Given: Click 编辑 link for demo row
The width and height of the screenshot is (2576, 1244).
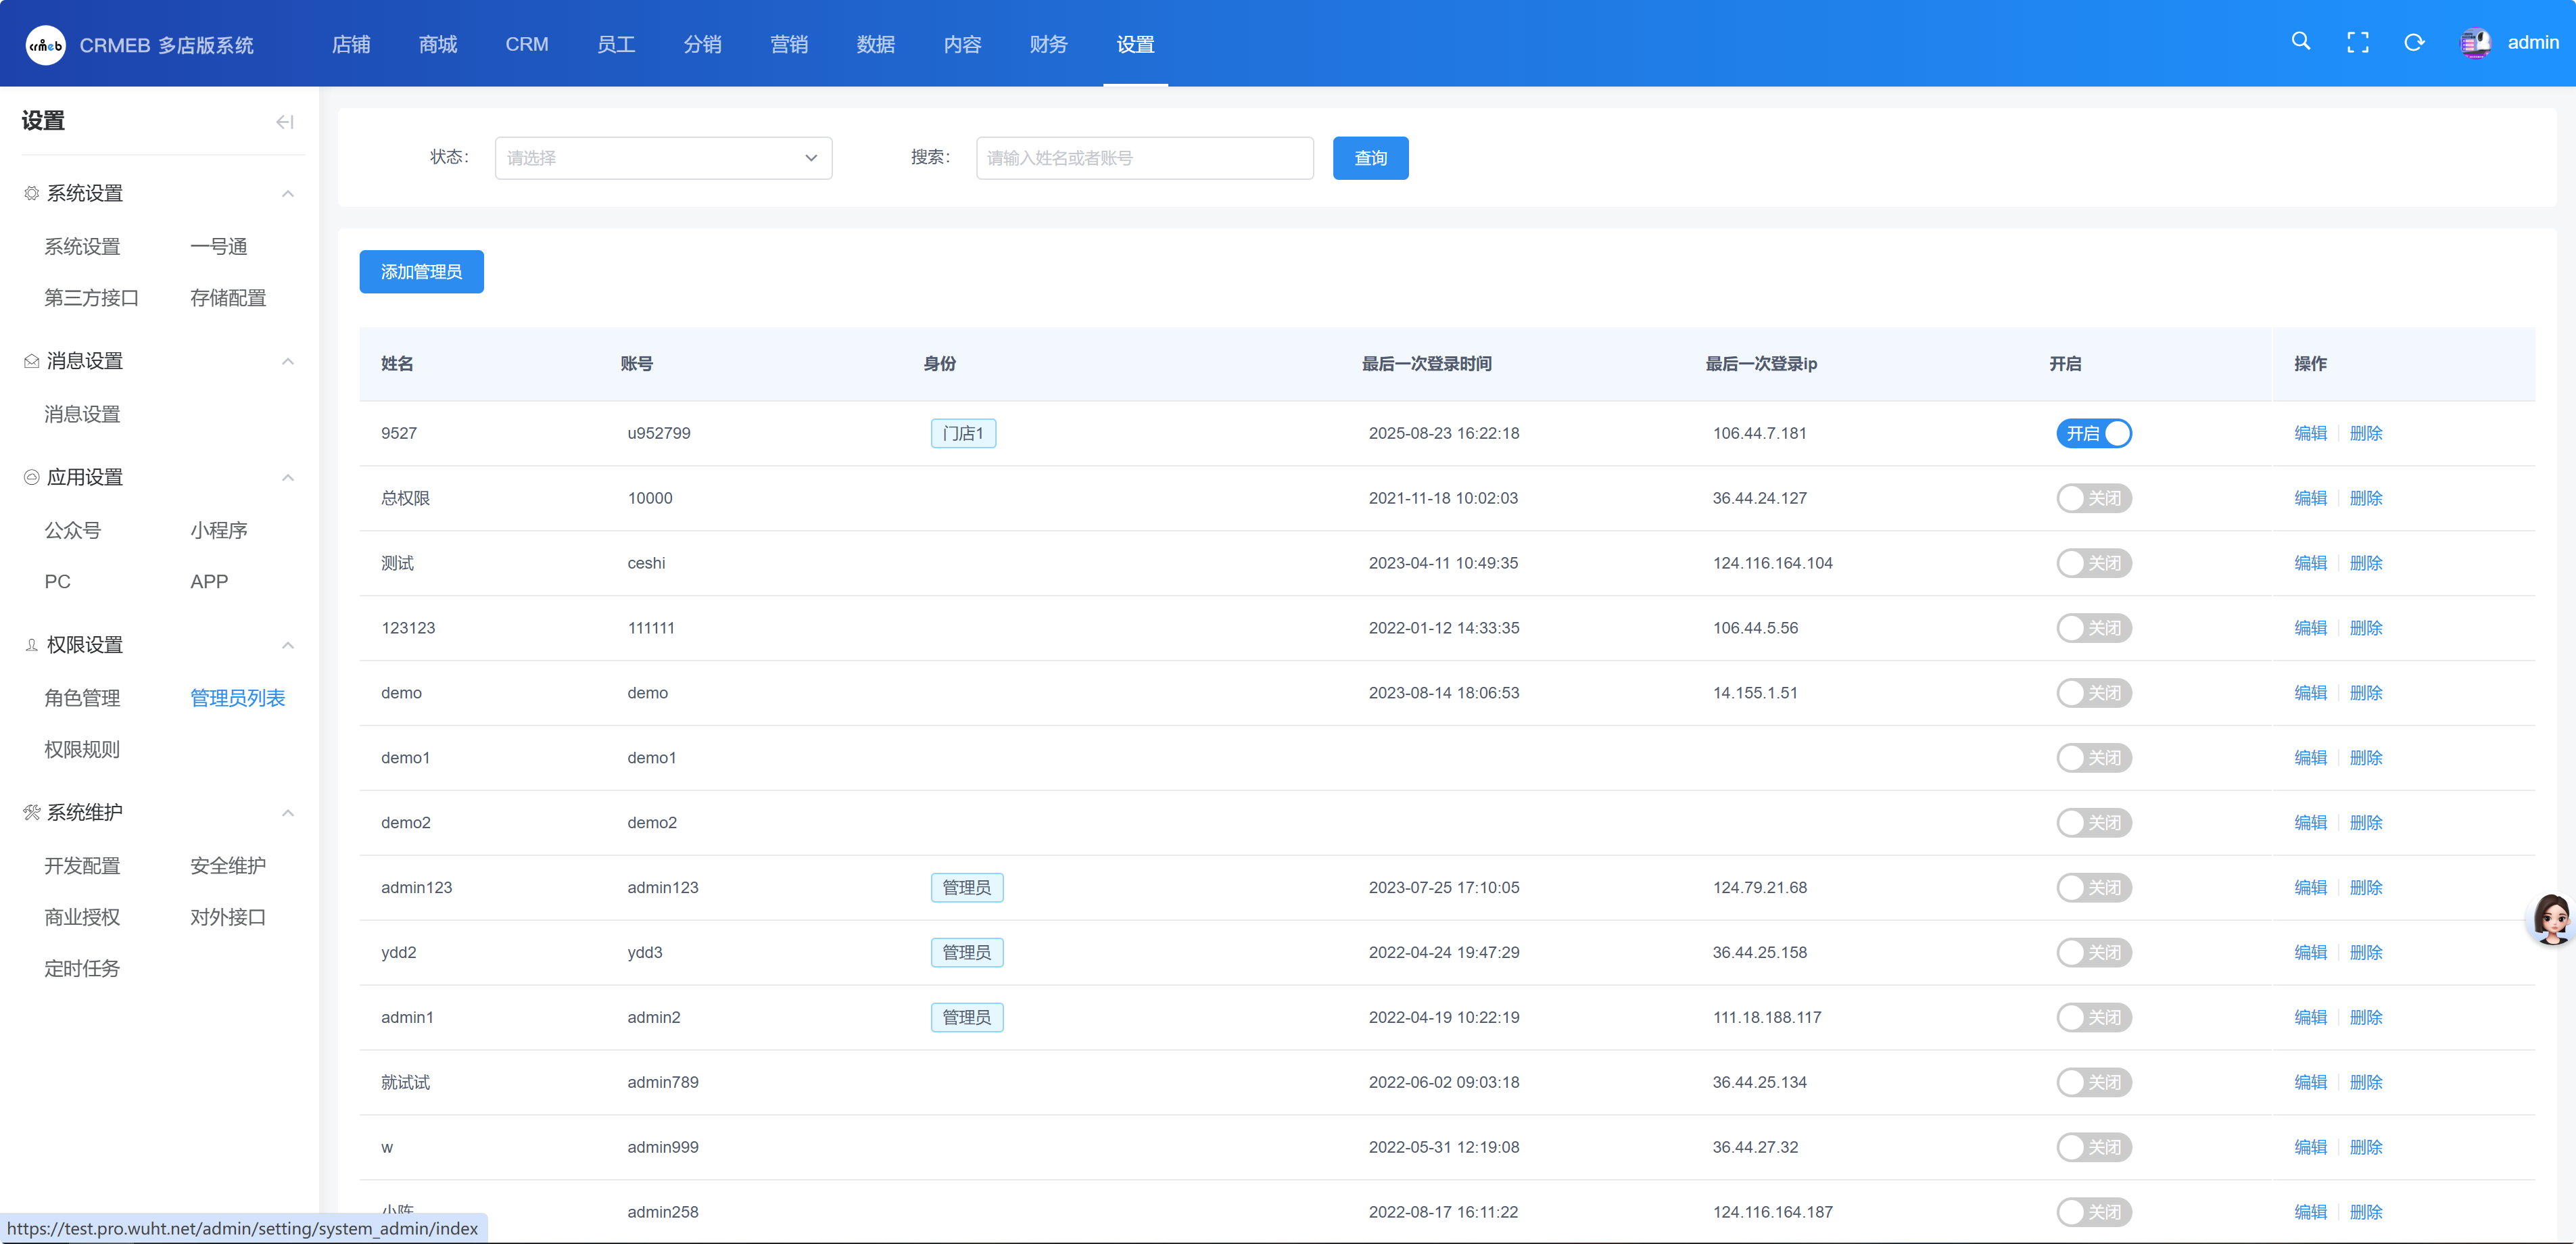Looking at the screenshot, I should [2309, 693].
